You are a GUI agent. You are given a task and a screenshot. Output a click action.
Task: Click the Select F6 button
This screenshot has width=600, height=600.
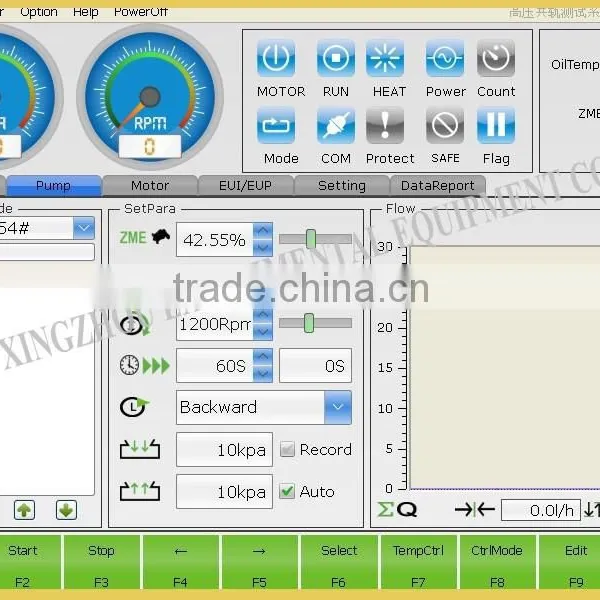(x=339, y=562)
